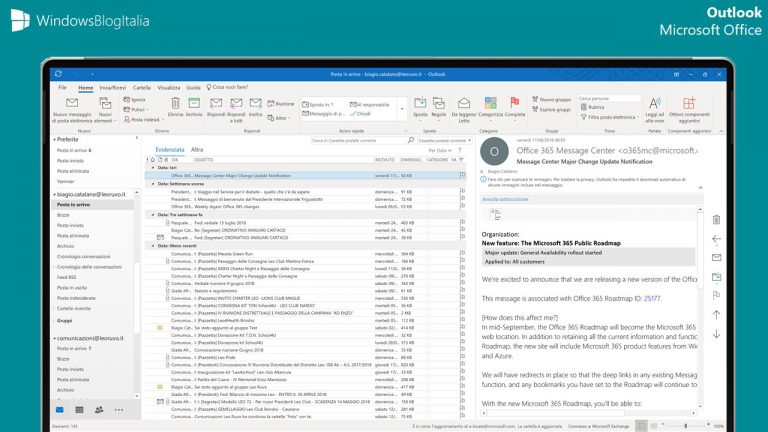The height and width of the screenshot is (432, 768).
Task: Click the Rispondi envelope icon
Action: pos(216,103)
